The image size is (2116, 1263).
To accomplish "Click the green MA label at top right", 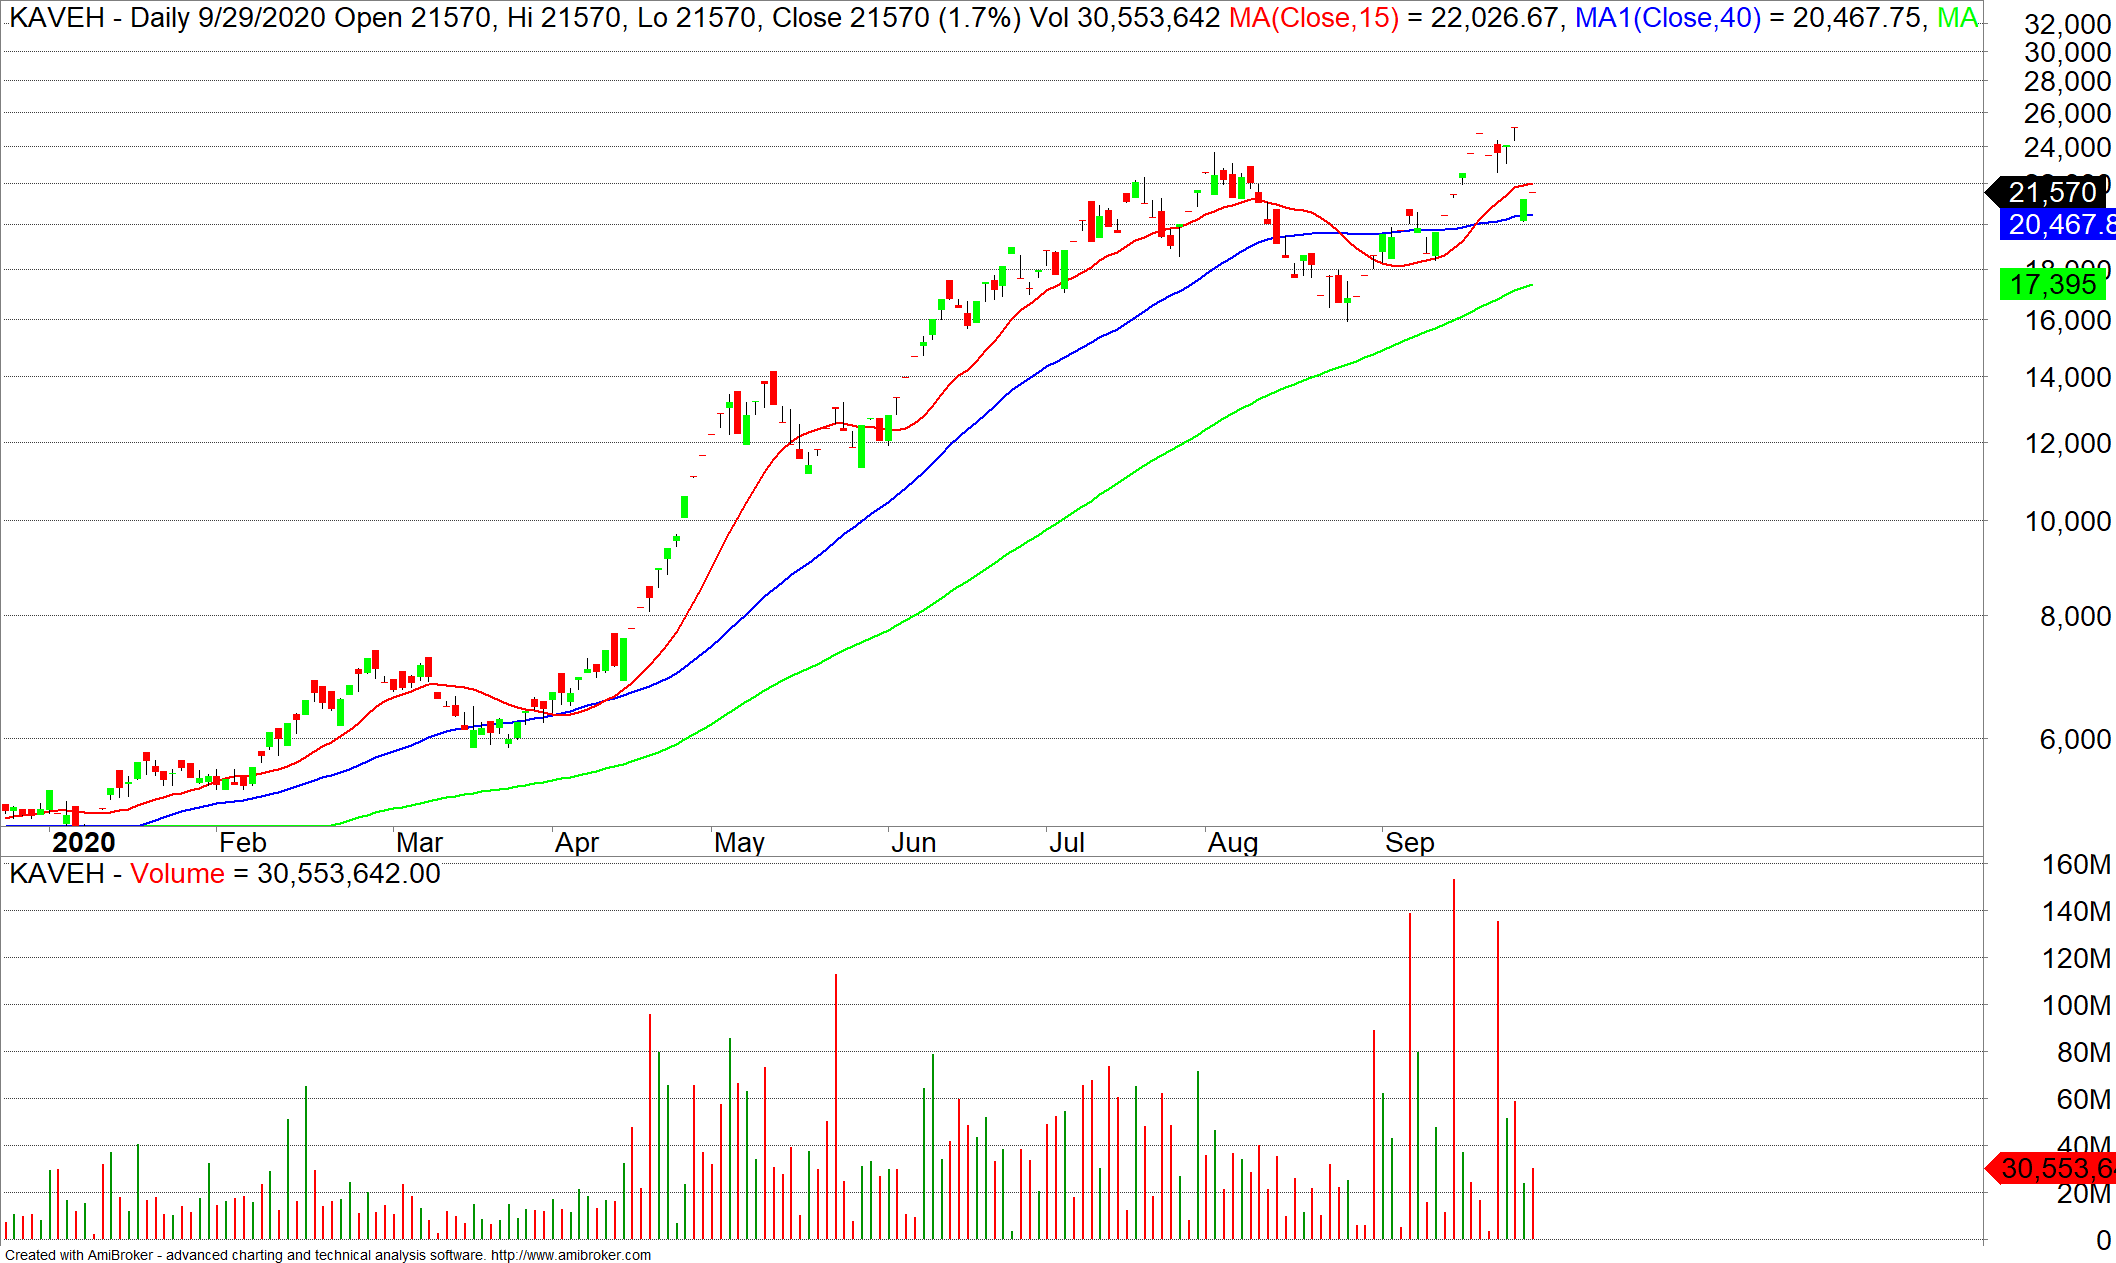I will (x=1956, y=18).
